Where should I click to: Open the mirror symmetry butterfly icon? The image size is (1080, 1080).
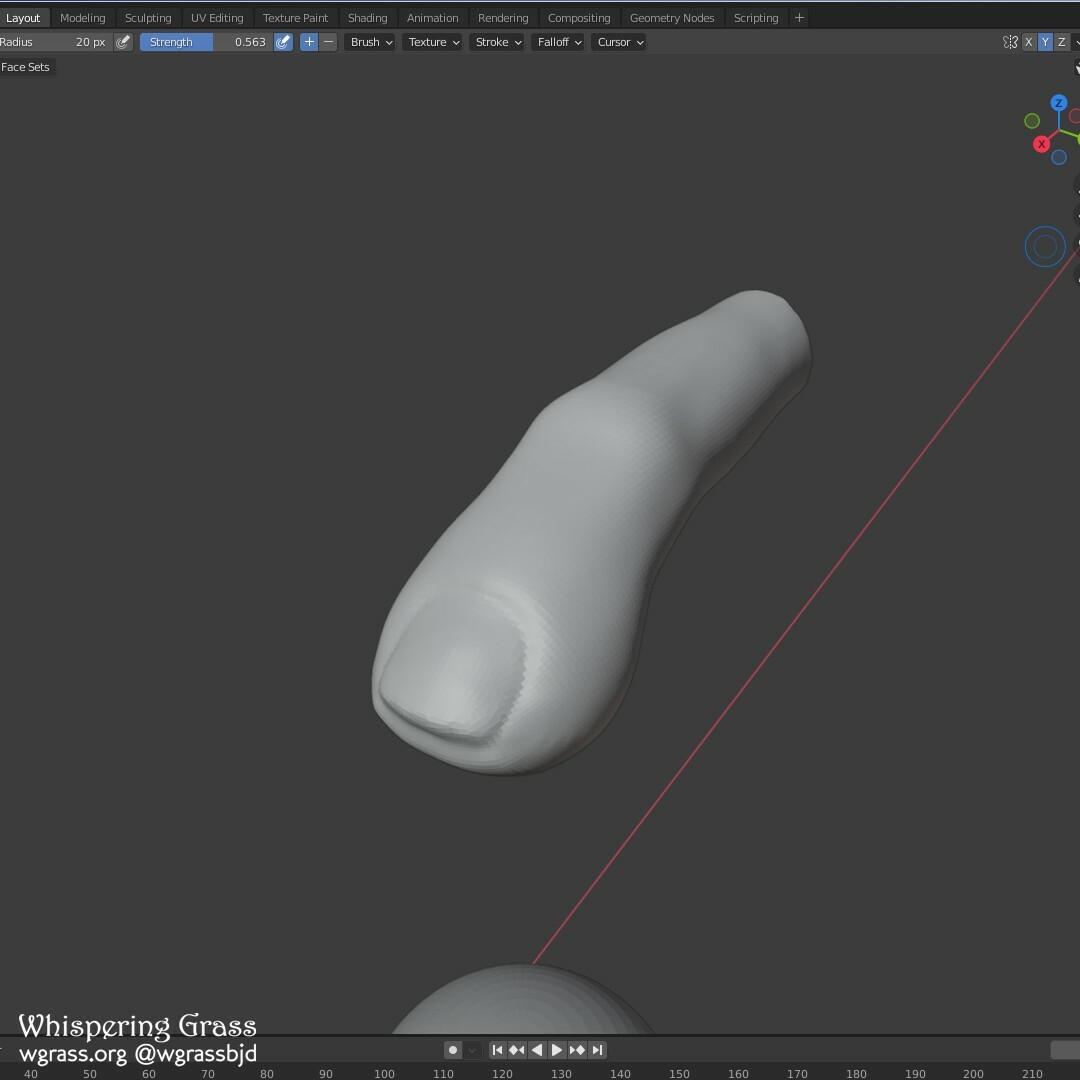pyautogui.click(x=1010, y=42)
